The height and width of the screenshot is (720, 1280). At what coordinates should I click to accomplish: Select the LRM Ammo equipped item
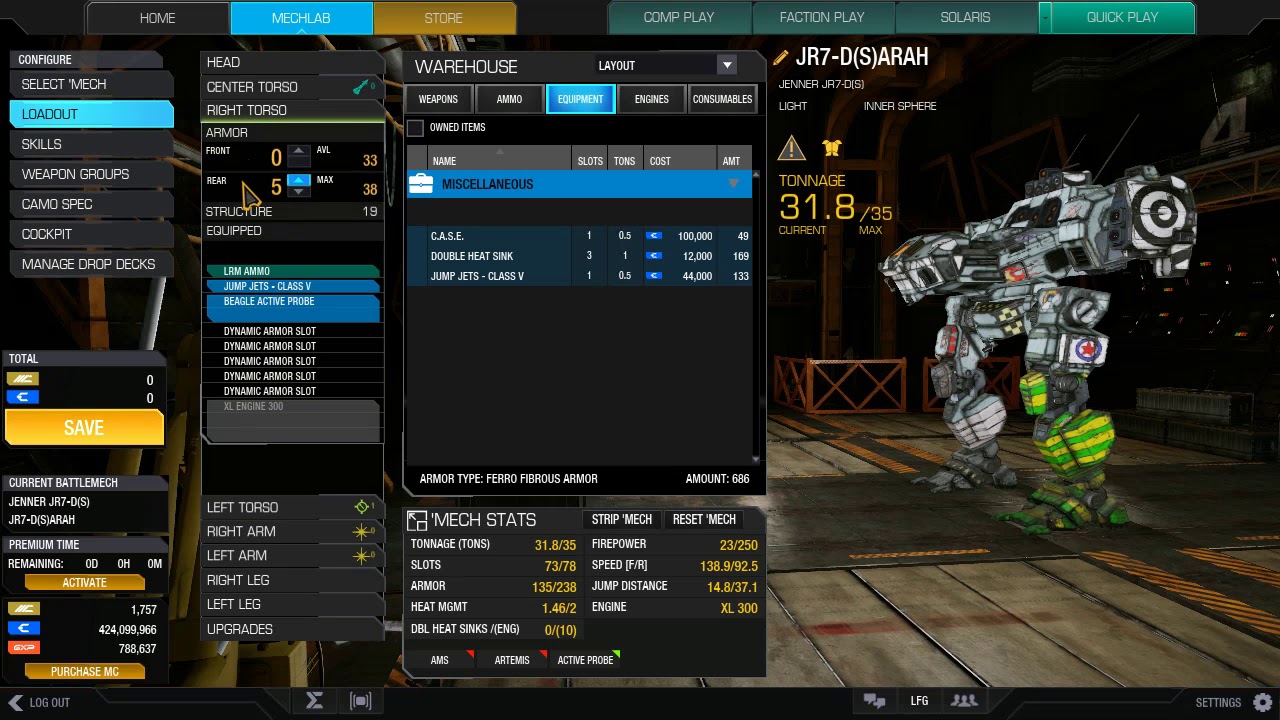292,271
